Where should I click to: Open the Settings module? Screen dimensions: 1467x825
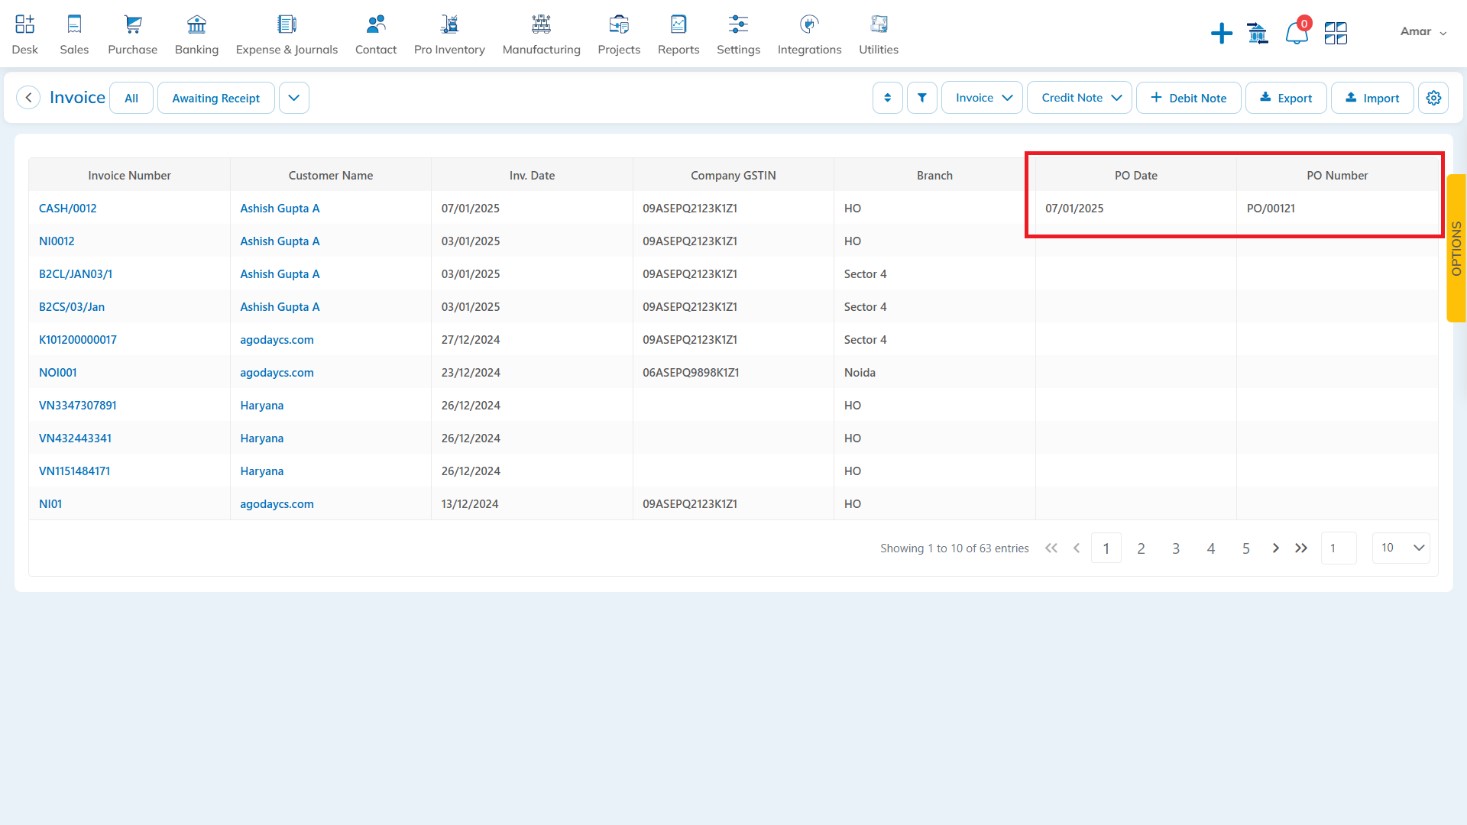tap(739, 34)
